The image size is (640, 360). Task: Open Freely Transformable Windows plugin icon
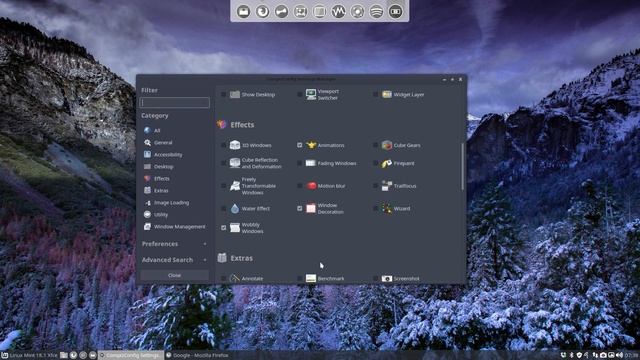tap(235, 186)
